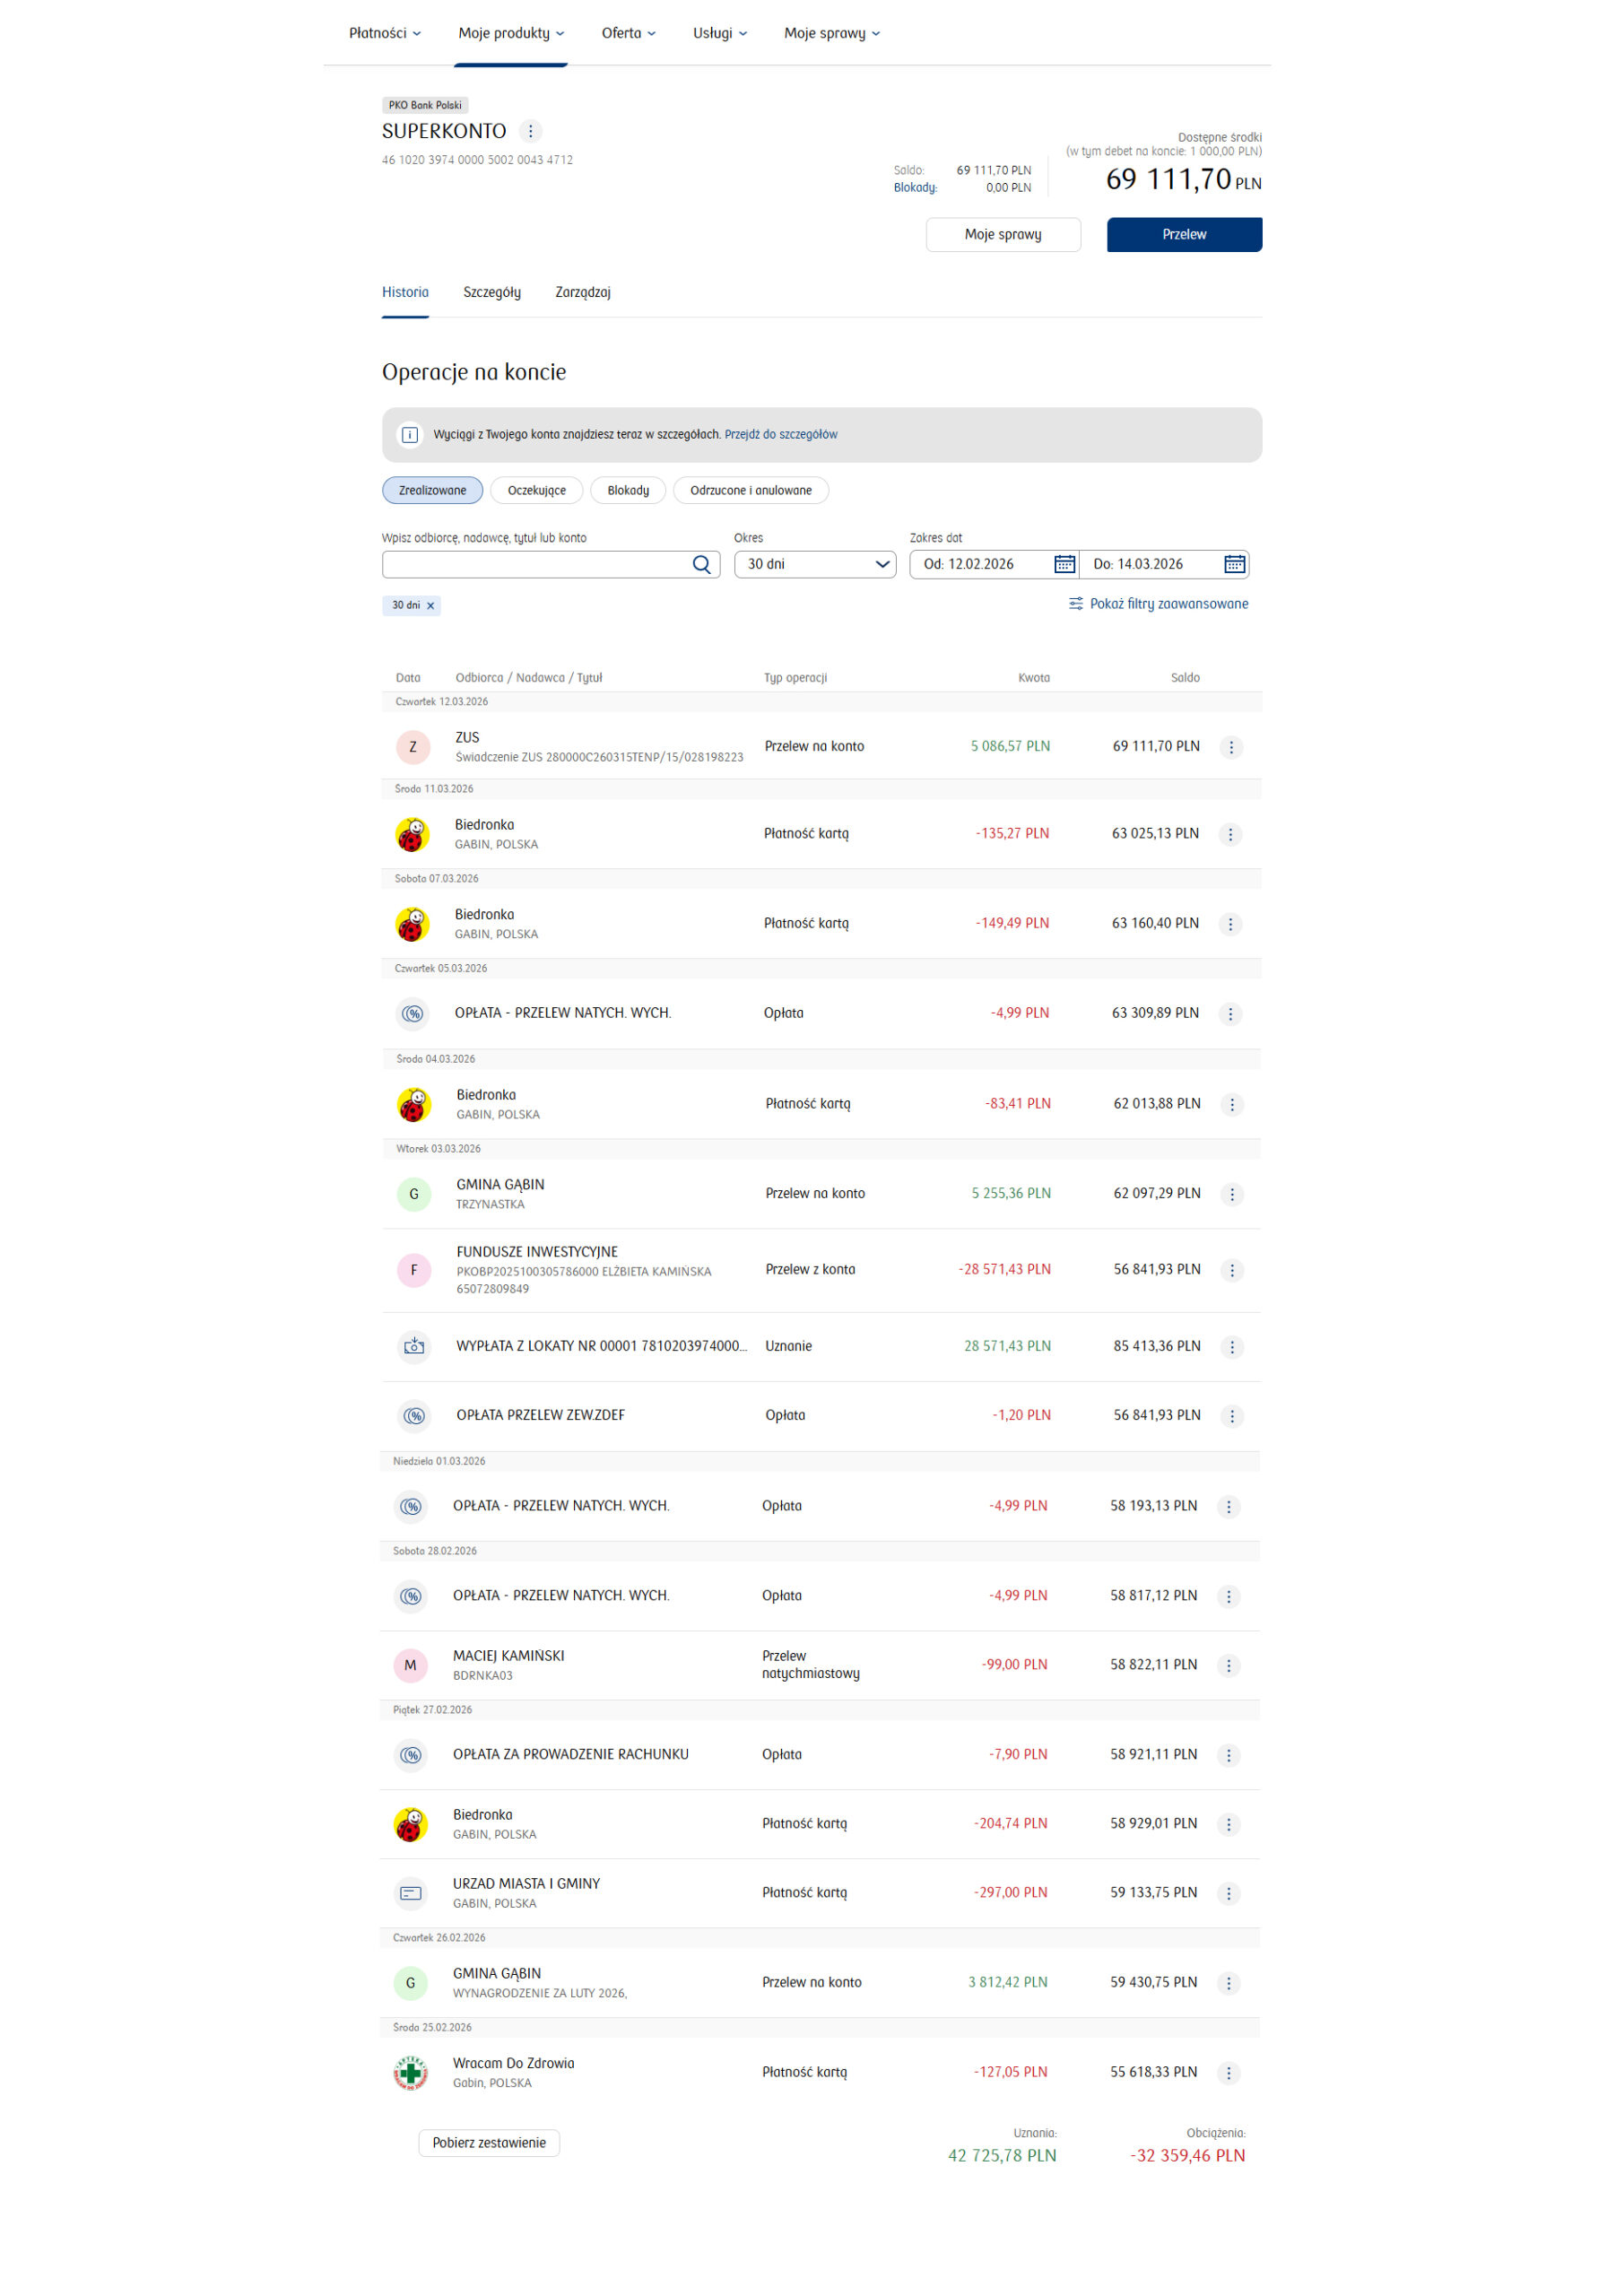Click the Wracam Do Zdrowia merchant logo
This screenshot has width=1607, height=2296.
click(411, 2072)
